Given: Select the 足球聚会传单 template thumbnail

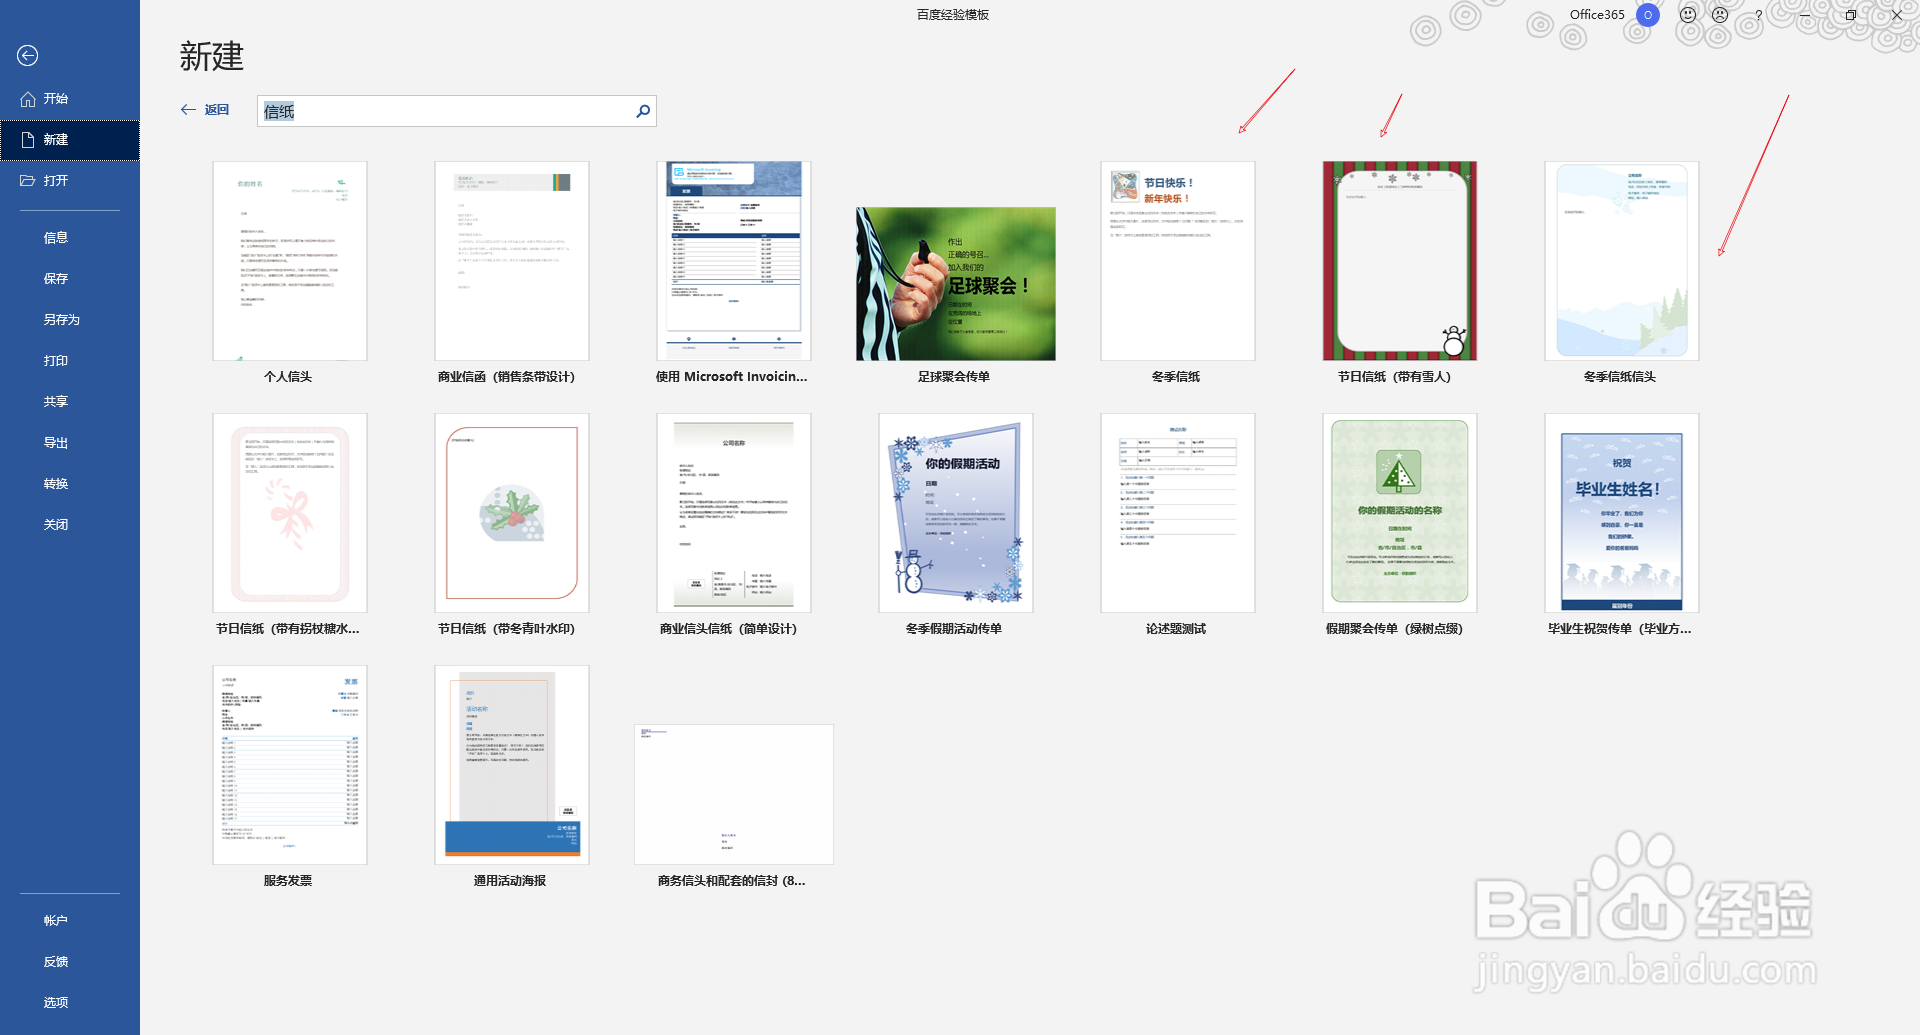Looking at the screenshot, I should point(956,284).
